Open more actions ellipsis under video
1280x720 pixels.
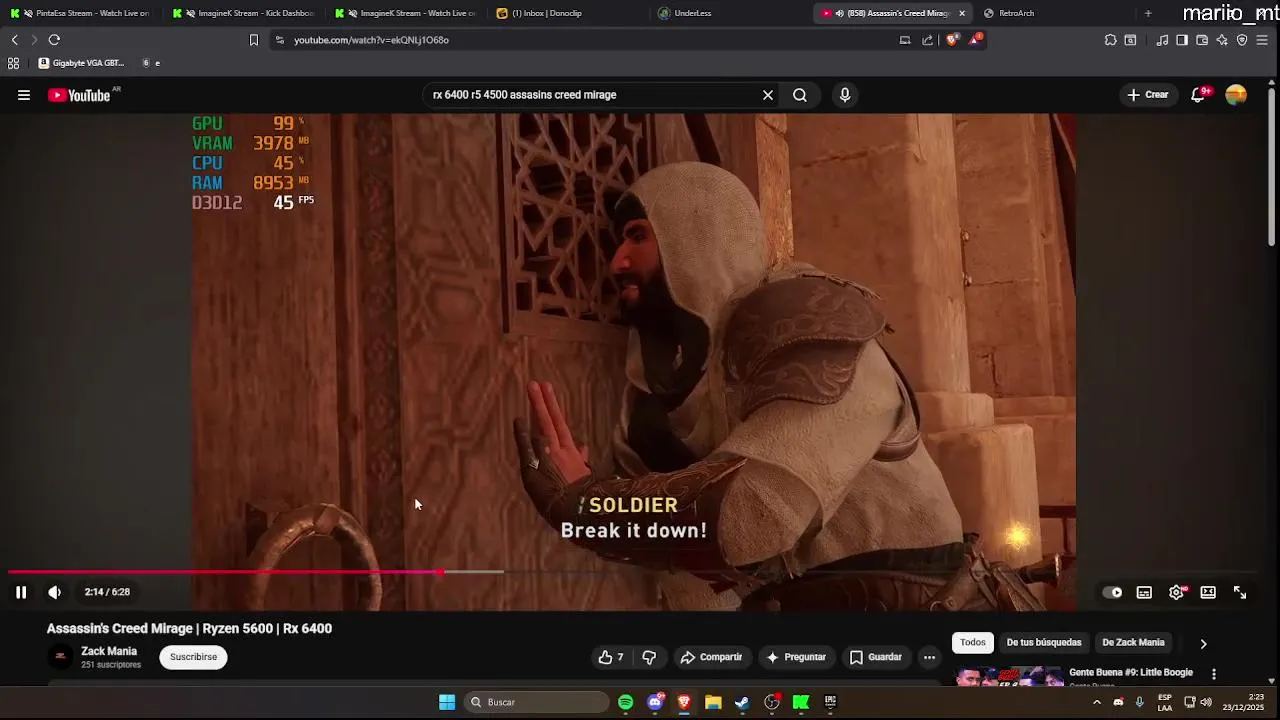[929, 657]
